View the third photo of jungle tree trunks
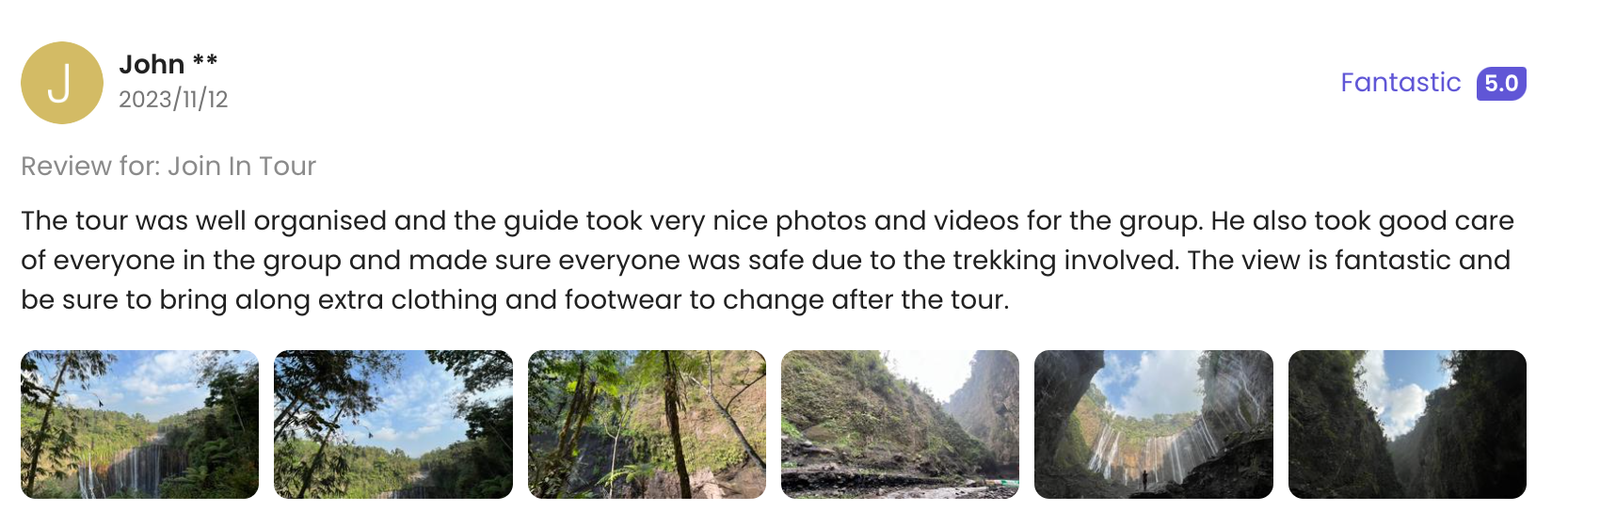This screenshot has height=528, width=1600. (647, 424)
